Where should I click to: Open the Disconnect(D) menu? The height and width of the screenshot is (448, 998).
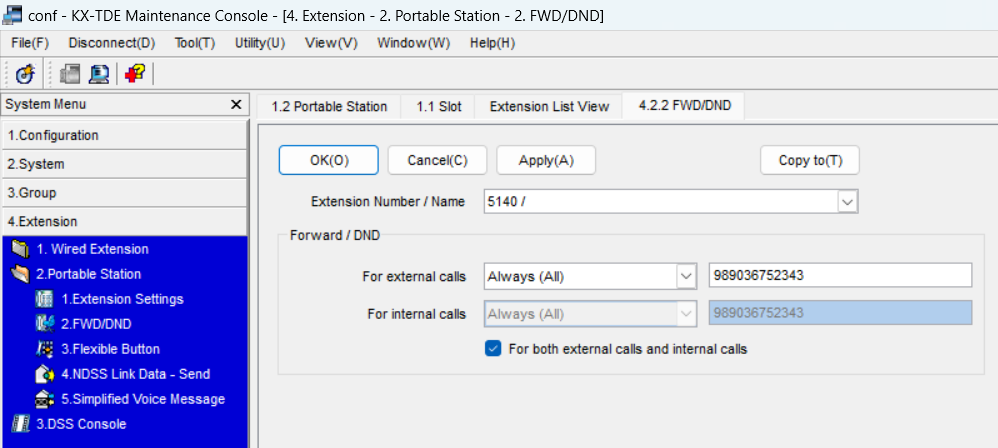(111, 43)
